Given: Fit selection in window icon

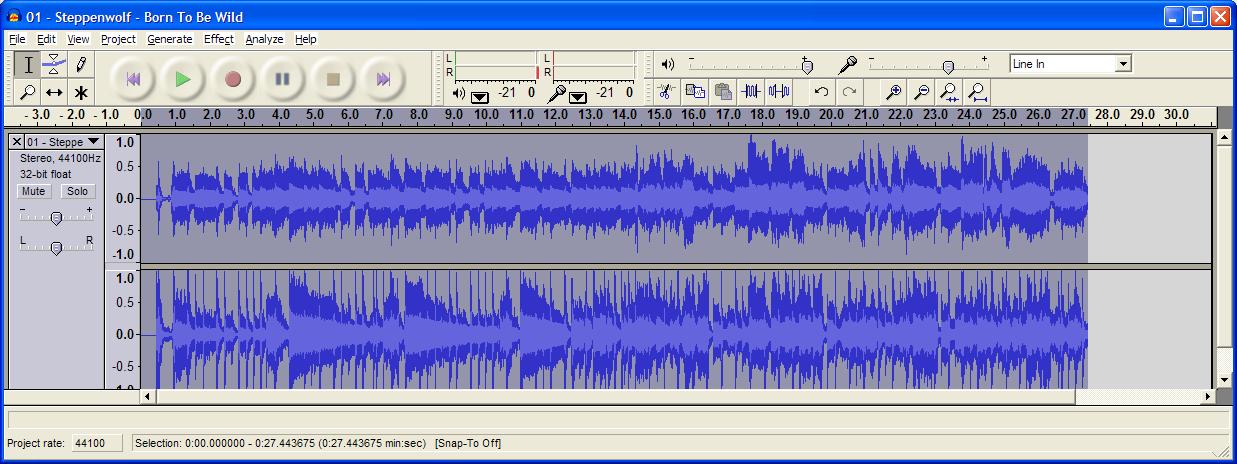Looking at the screenshot, I should pos(950,91).
